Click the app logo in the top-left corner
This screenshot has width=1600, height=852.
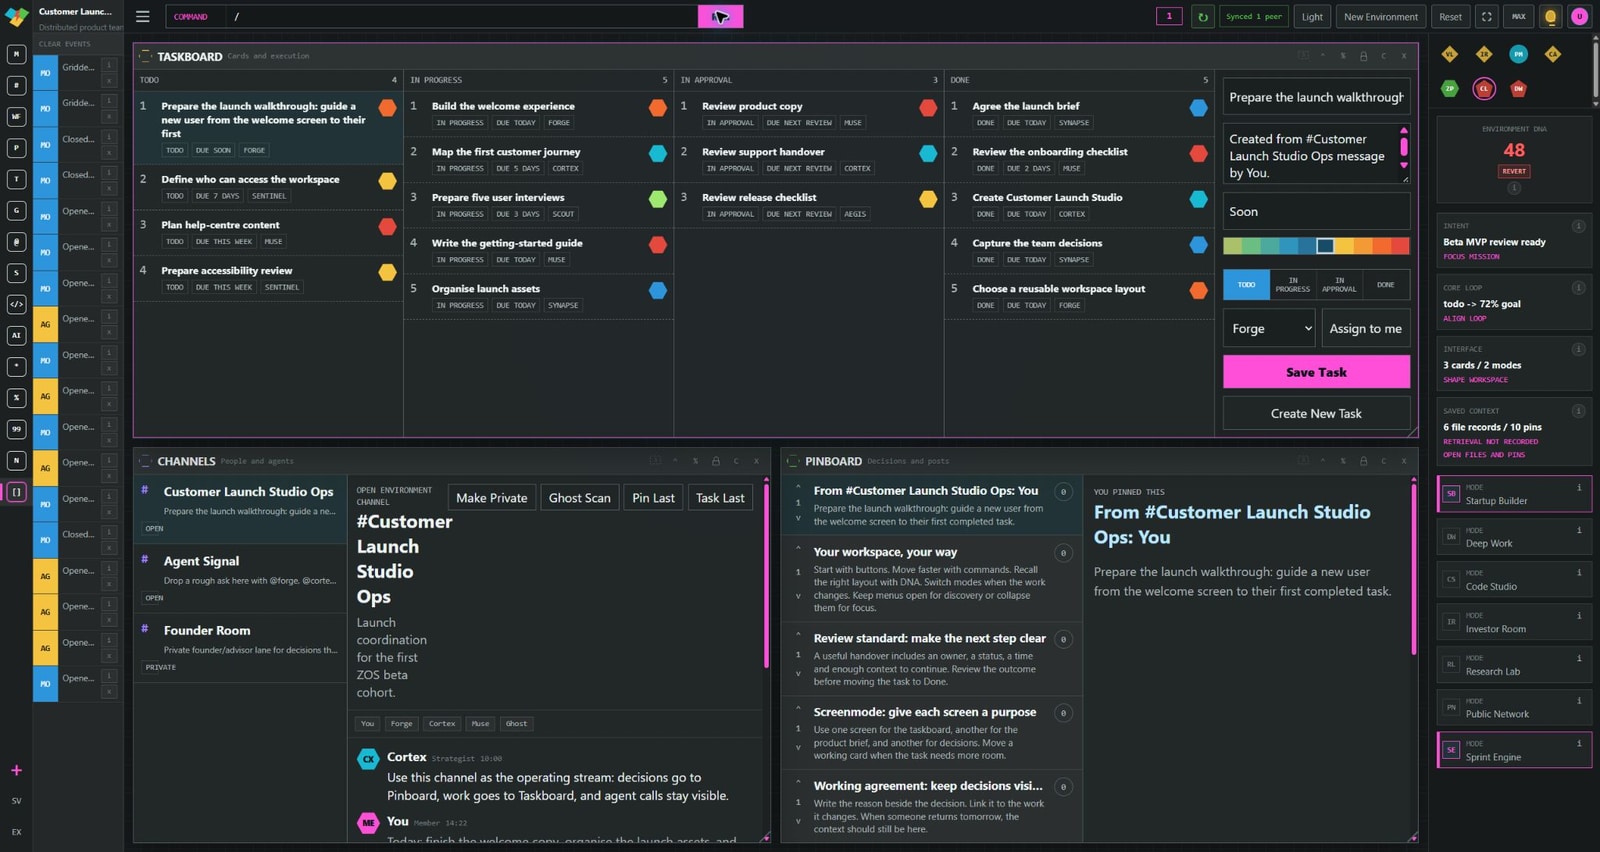(x=17, y=17)
